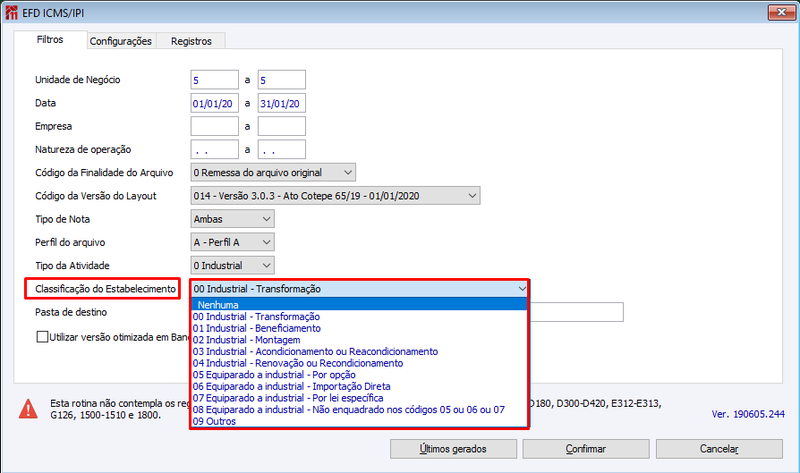Select the 09 Outros option

point(359,421)
